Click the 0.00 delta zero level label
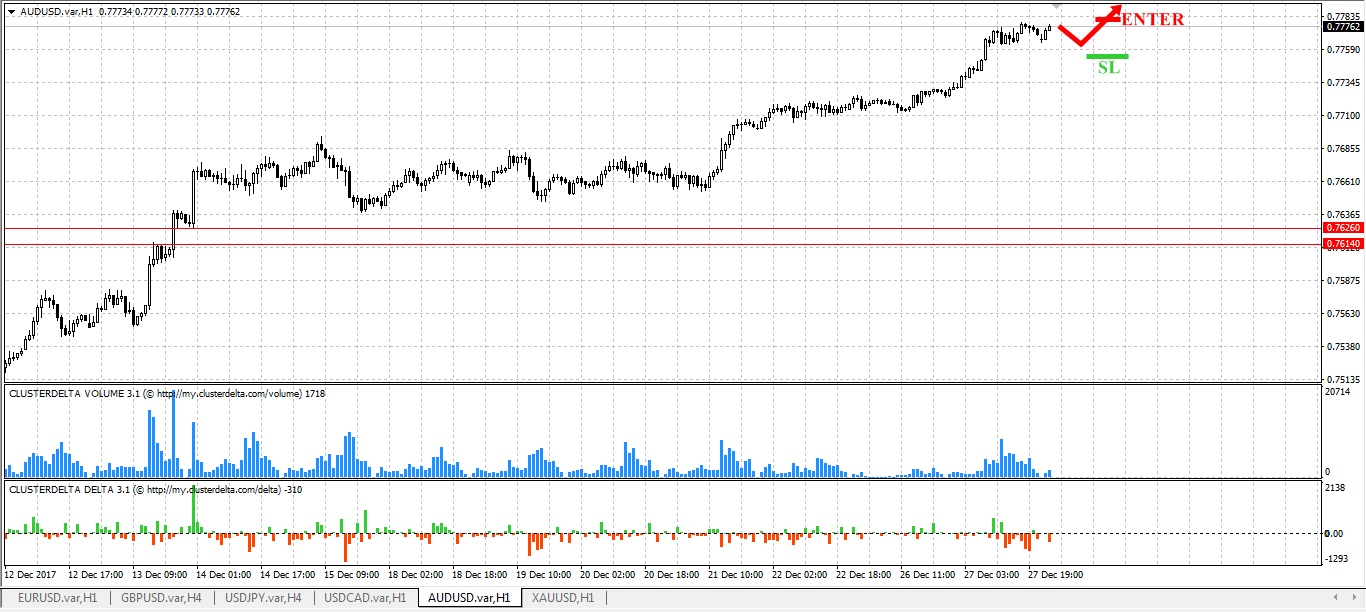1366x612 pixels. point(1335,533)
